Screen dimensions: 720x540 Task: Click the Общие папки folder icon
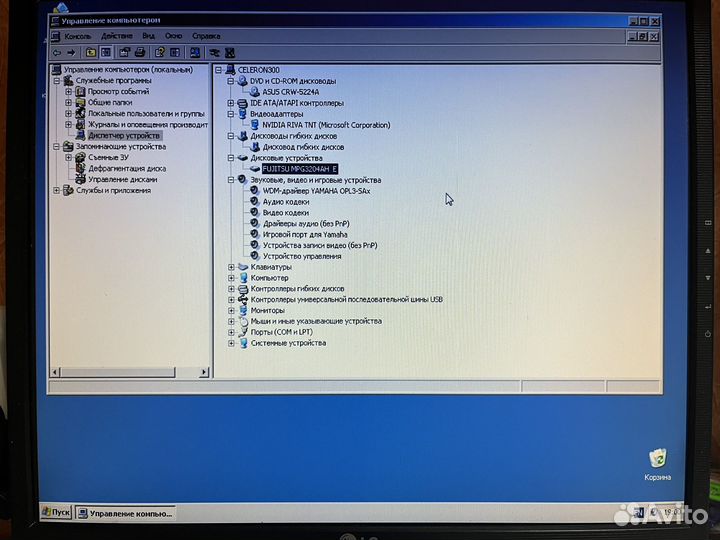(x=80, y=102)
